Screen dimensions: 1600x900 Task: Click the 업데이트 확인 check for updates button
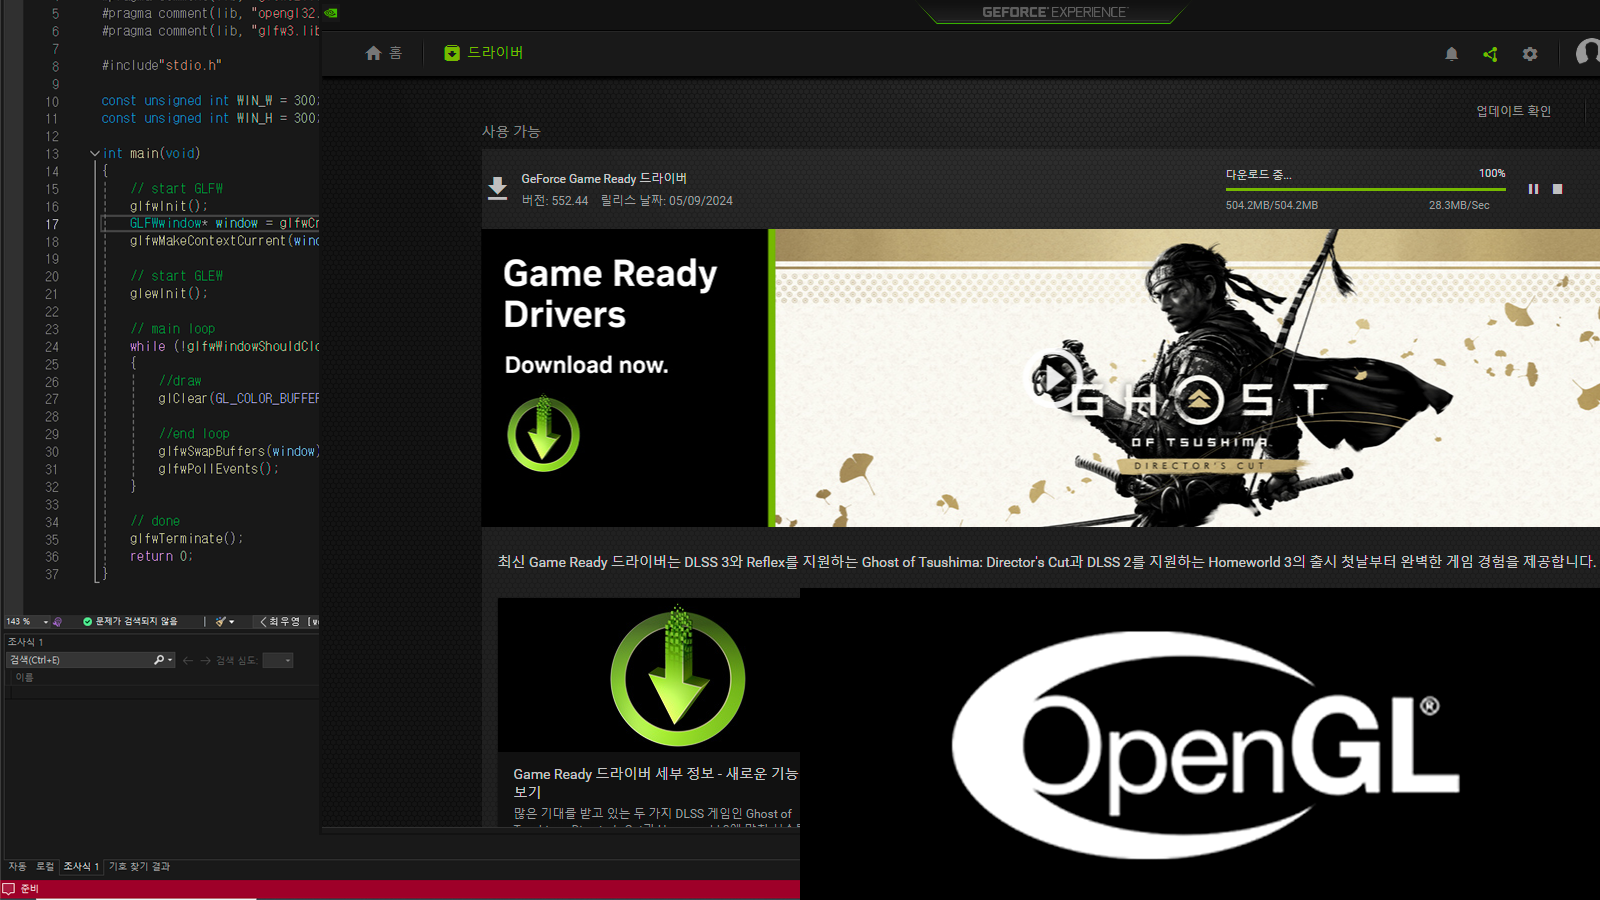pos(1513,111)
